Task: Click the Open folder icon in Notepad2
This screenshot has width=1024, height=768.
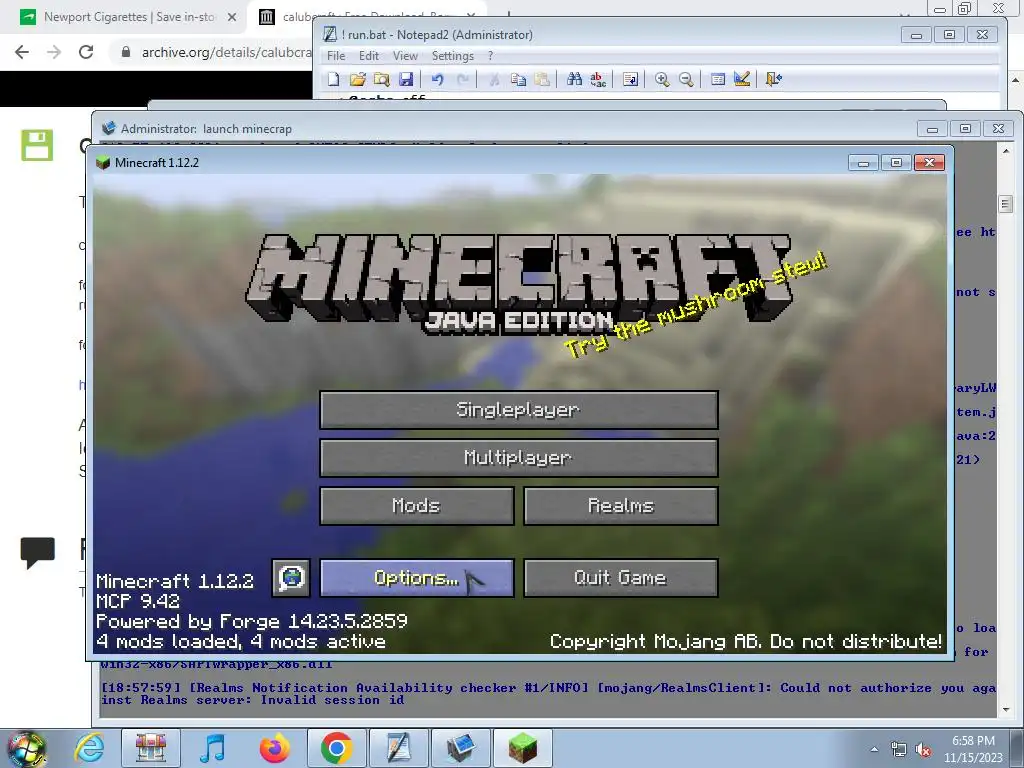Action: pos(357,80)
